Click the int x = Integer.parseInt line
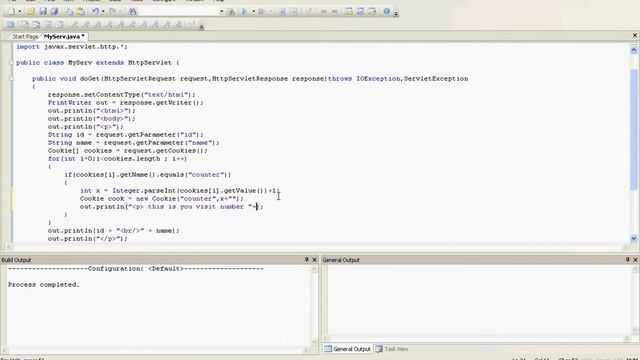640x360 pixels. [180, 191]
